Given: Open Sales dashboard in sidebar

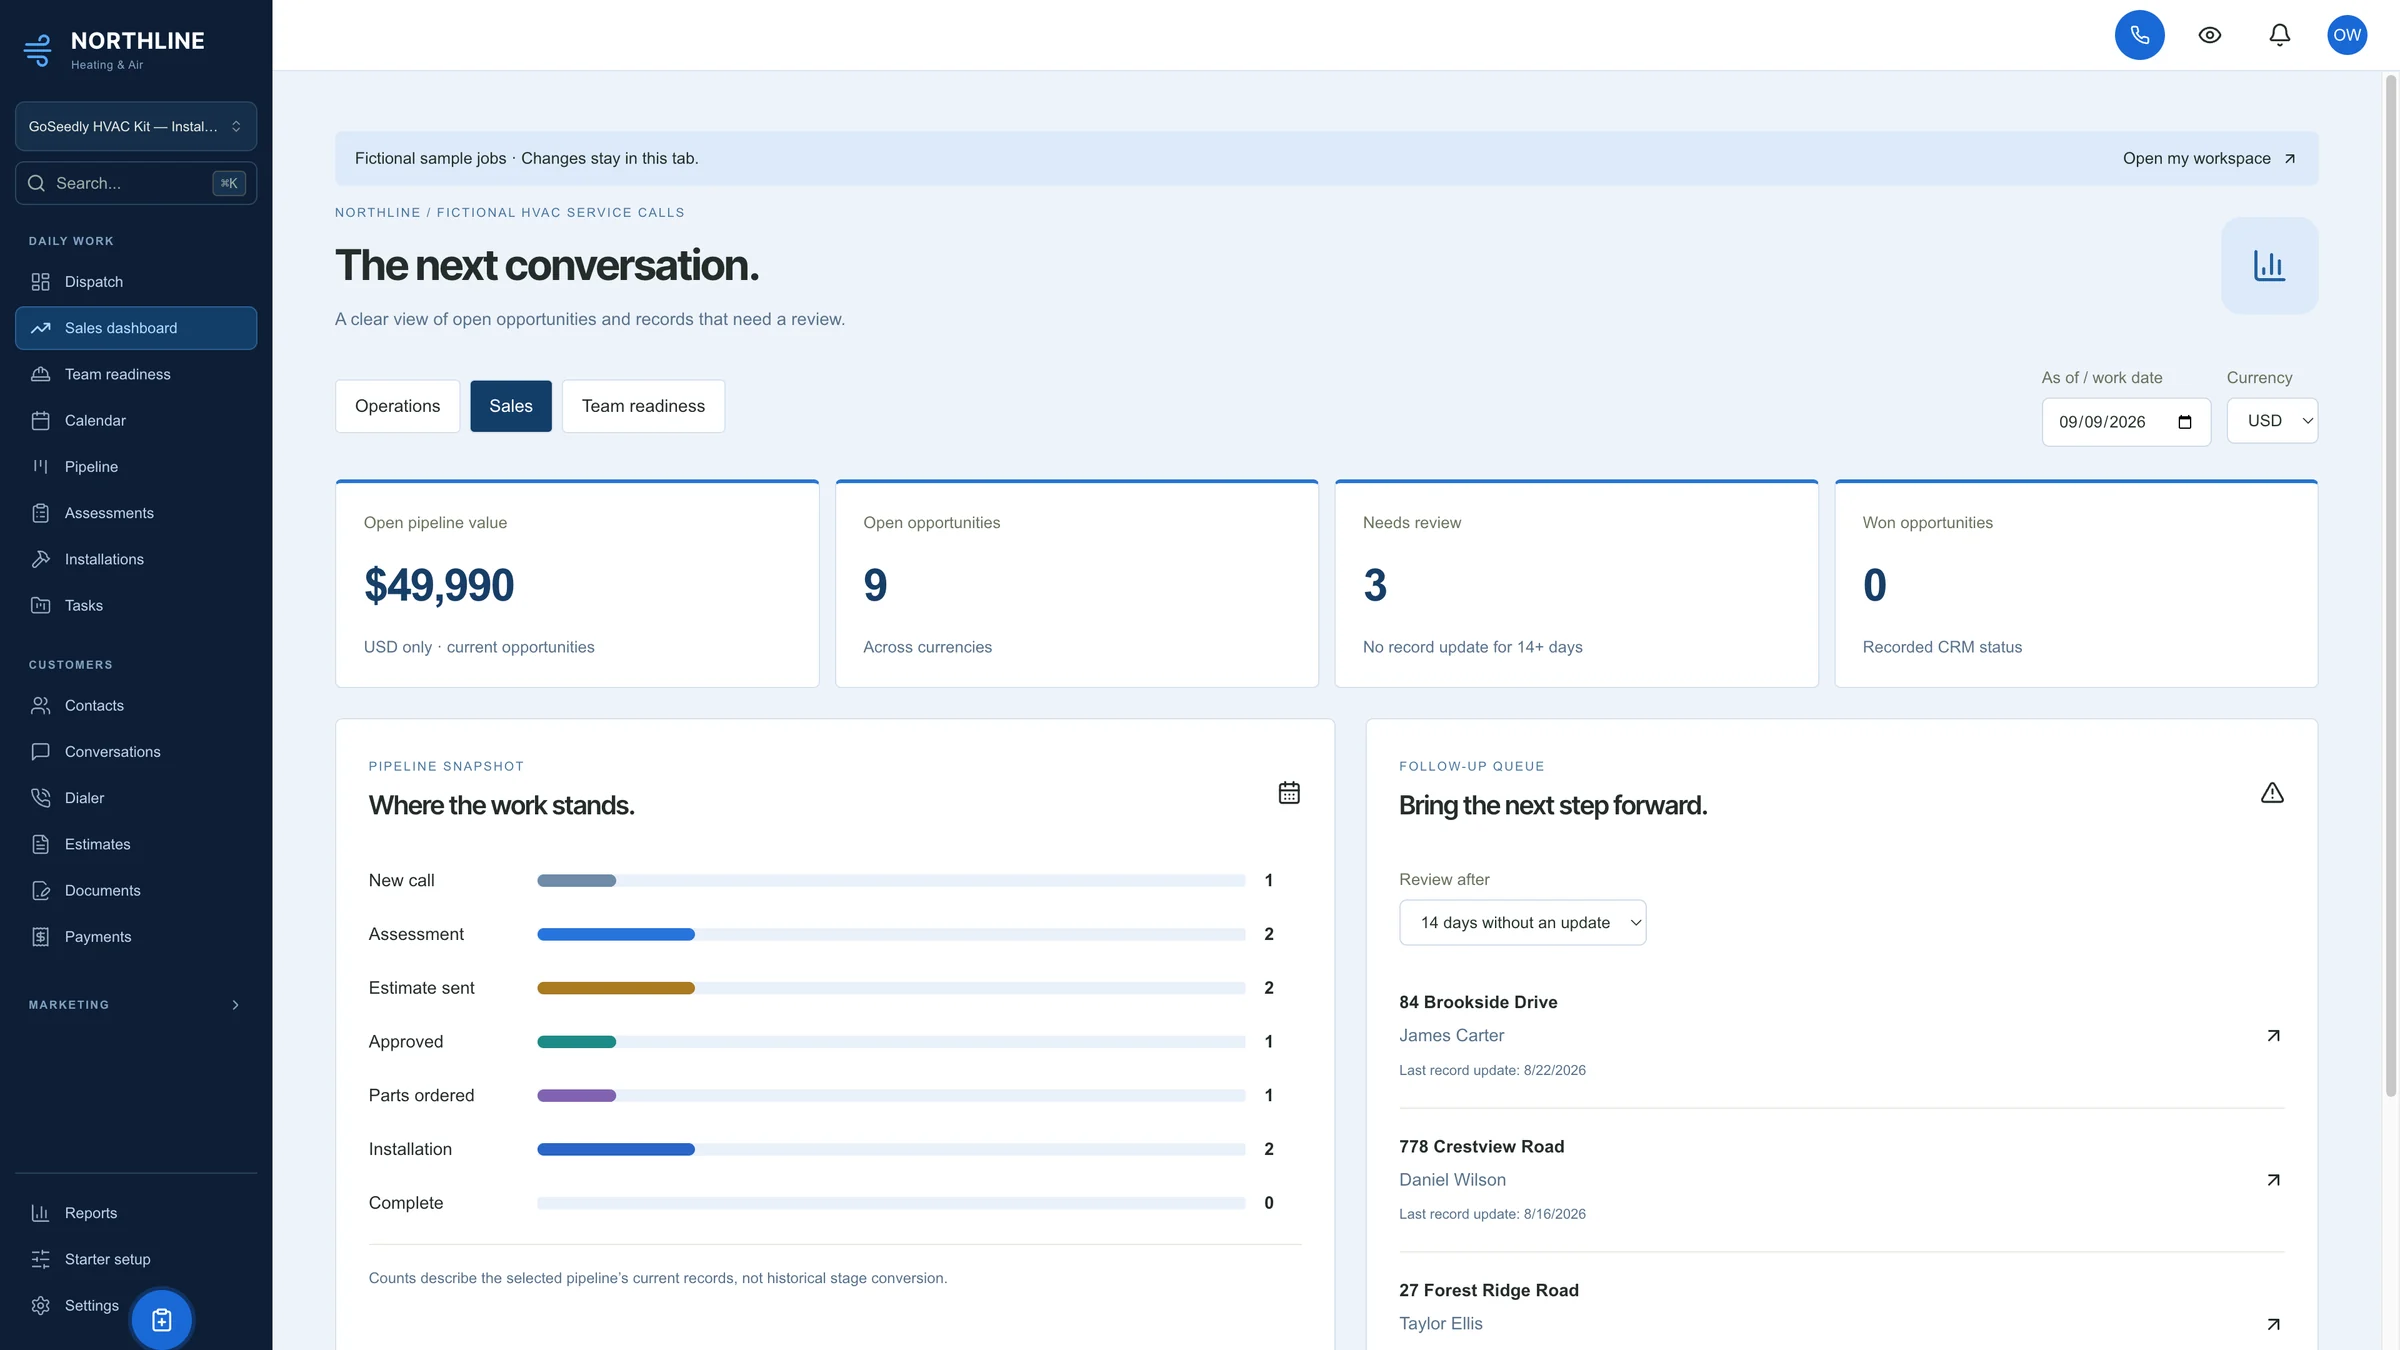Looking at the screenshot, I should click(x=136, y=328).
